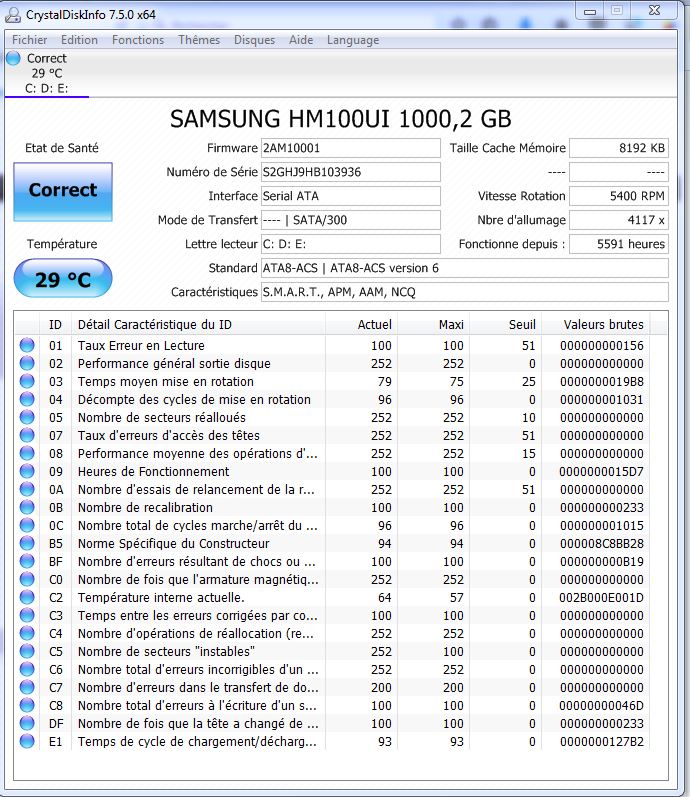This screenshot has height=797, width=690.
Task: Click the cache size field 8192 KB
Action: 618,148
